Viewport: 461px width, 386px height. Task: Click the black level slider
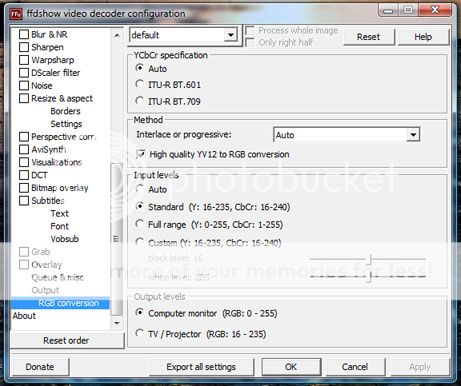click(368, 259)
